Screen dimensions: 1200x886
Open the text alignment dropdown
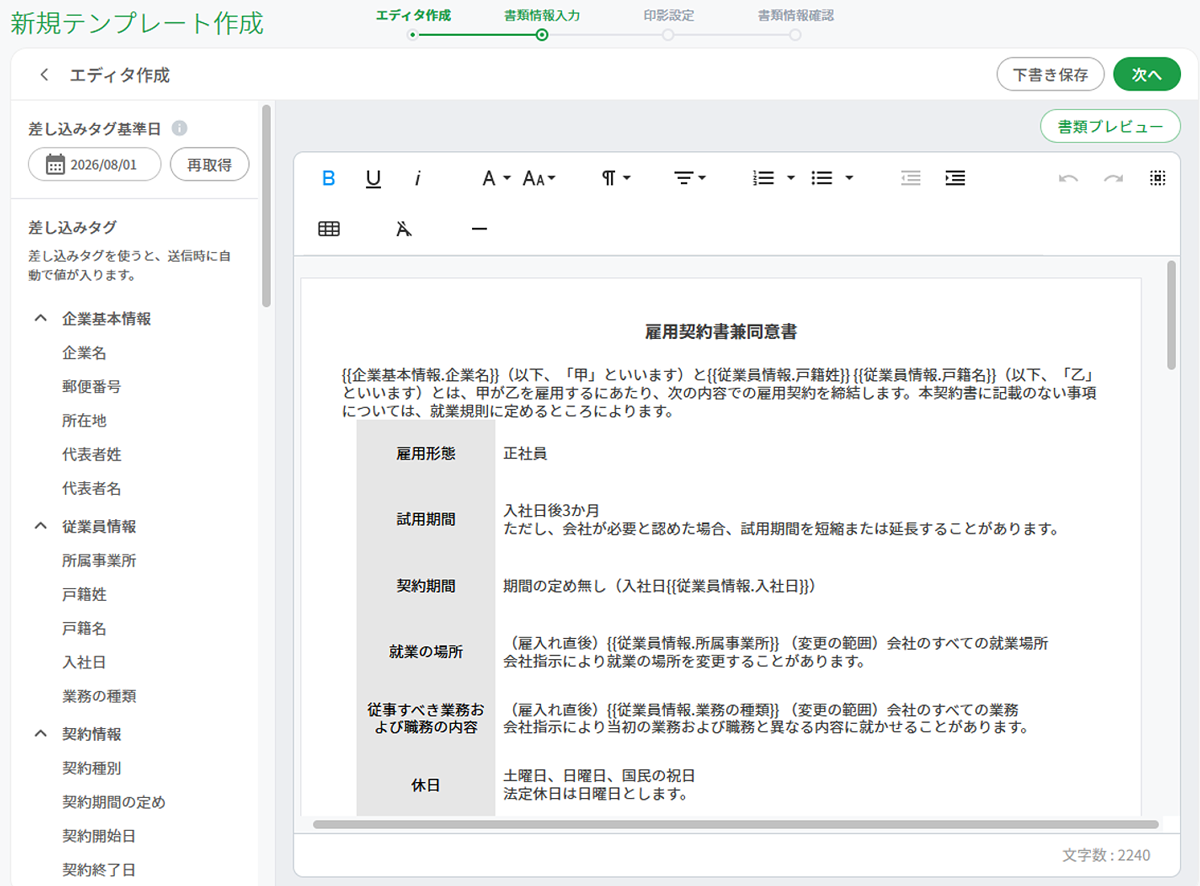pyautogui.click(x=689, y=178)
